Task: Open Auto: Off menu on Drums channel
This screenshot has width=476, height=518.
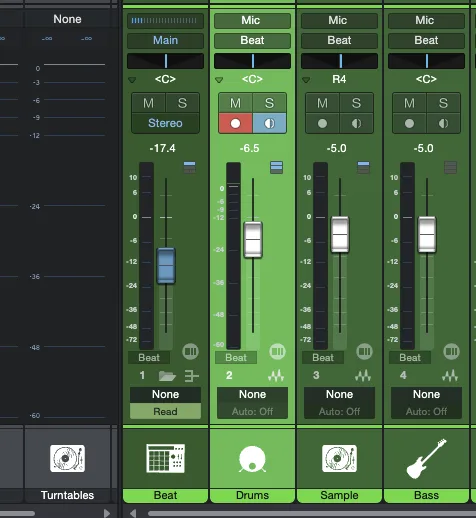Action: (x=252, y=411)
